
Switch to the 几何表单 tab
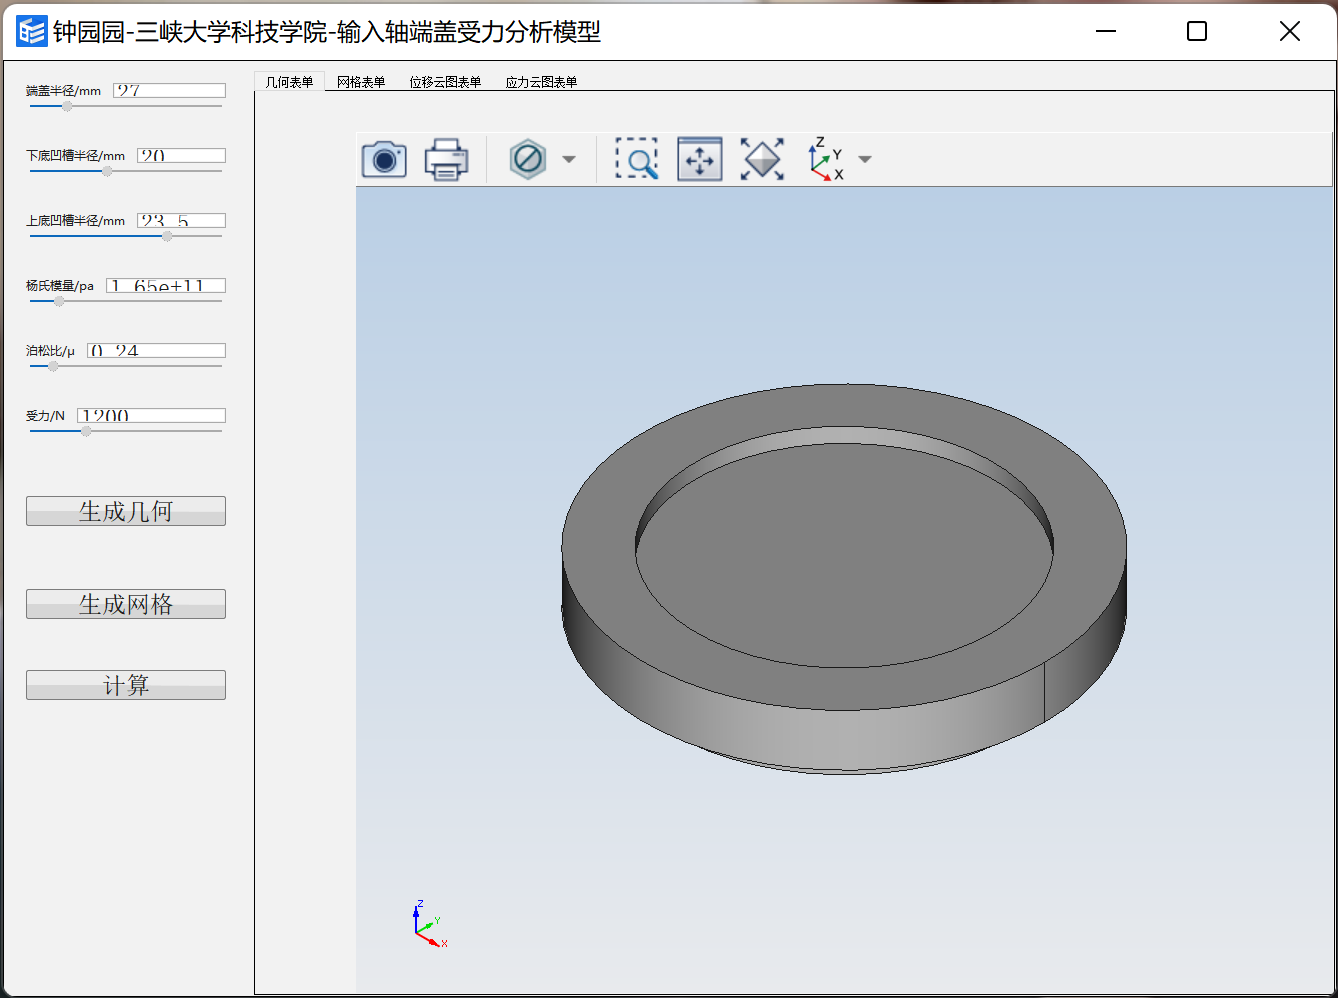coord(289,82)
